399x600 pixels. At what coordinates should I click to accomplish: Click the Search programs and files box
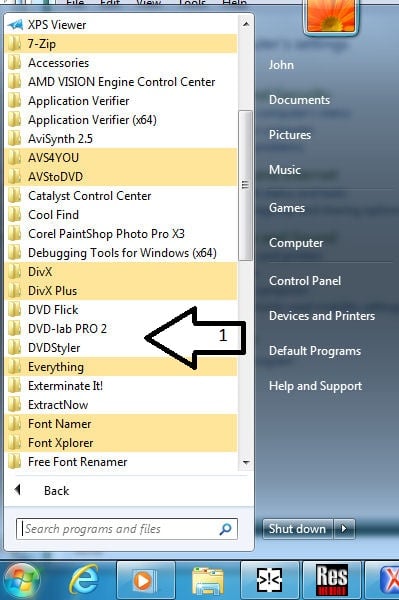(127, 529)
